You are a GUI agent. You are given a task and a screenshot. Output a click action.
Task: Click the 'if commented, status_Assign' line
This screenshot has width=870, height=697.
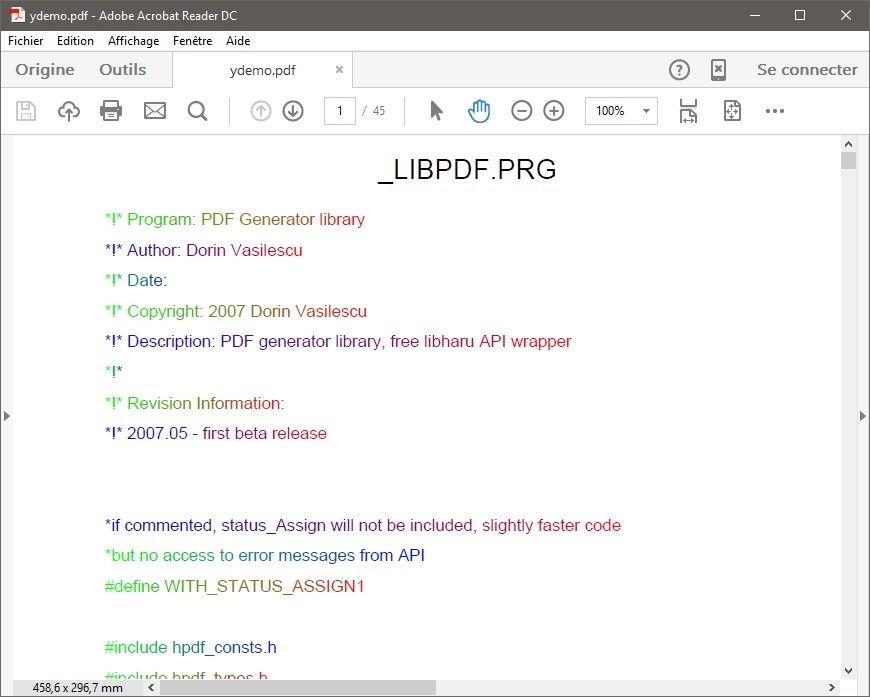363,526
